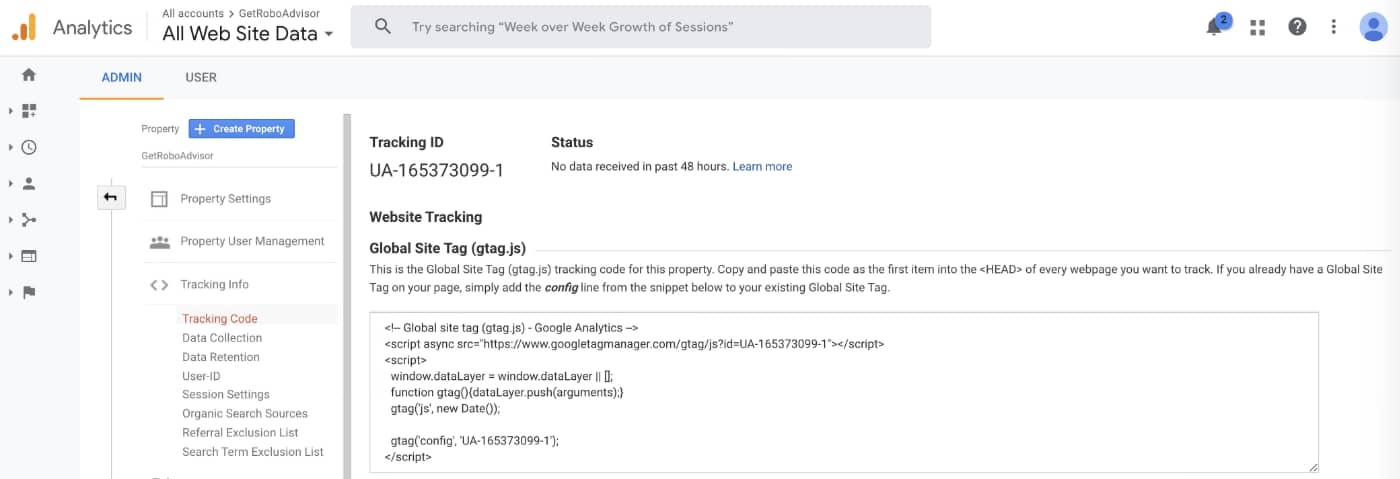This screenshot has width=1400, height=479.
Task: Open Property Settings
Action: coord(226,198)
